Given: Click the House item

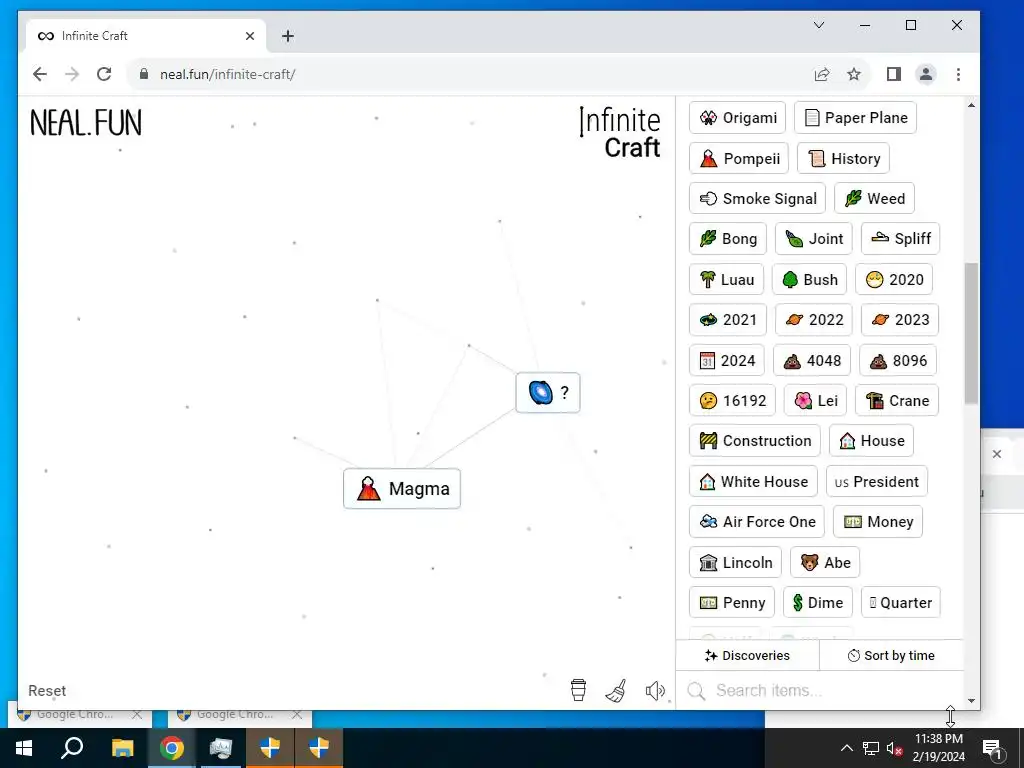Looking at the screenshot, I should pos(871,441).
